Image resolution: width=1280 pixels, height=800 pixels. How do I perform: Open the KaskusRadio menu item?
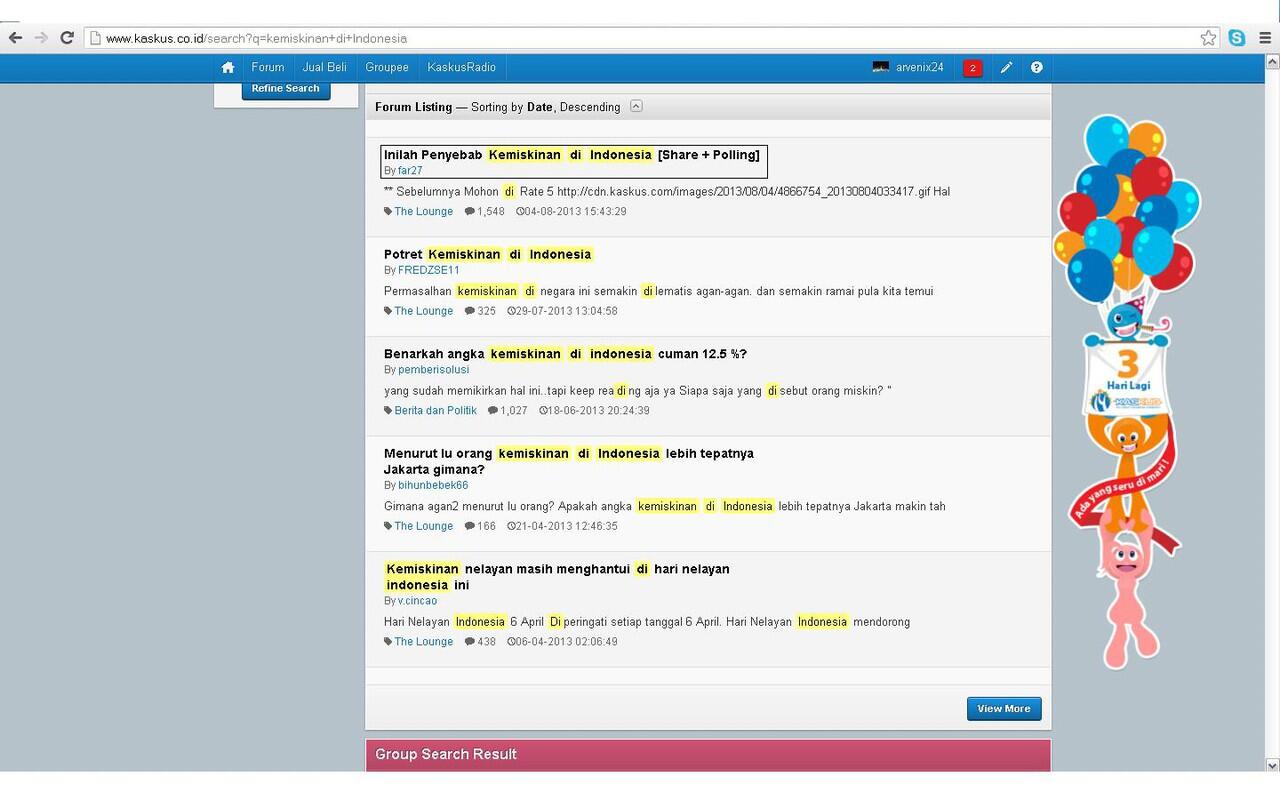point(462,67)
